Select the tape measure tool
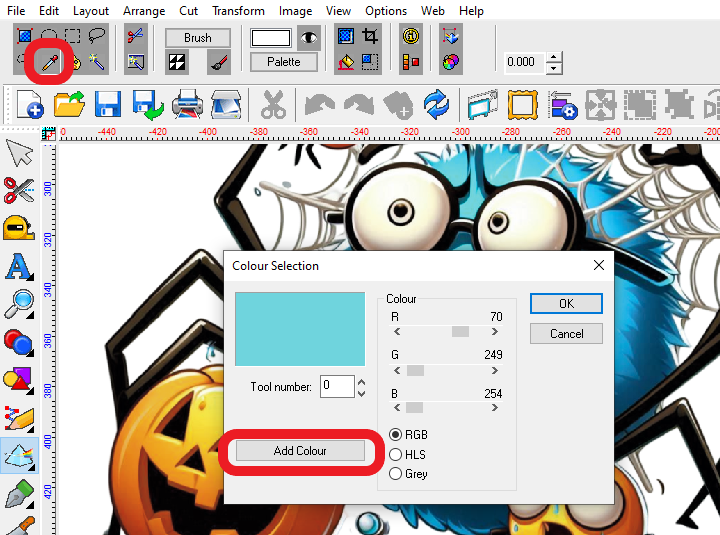Image resolution: width=720 pixels, height=535 pixels. (19, 228)
